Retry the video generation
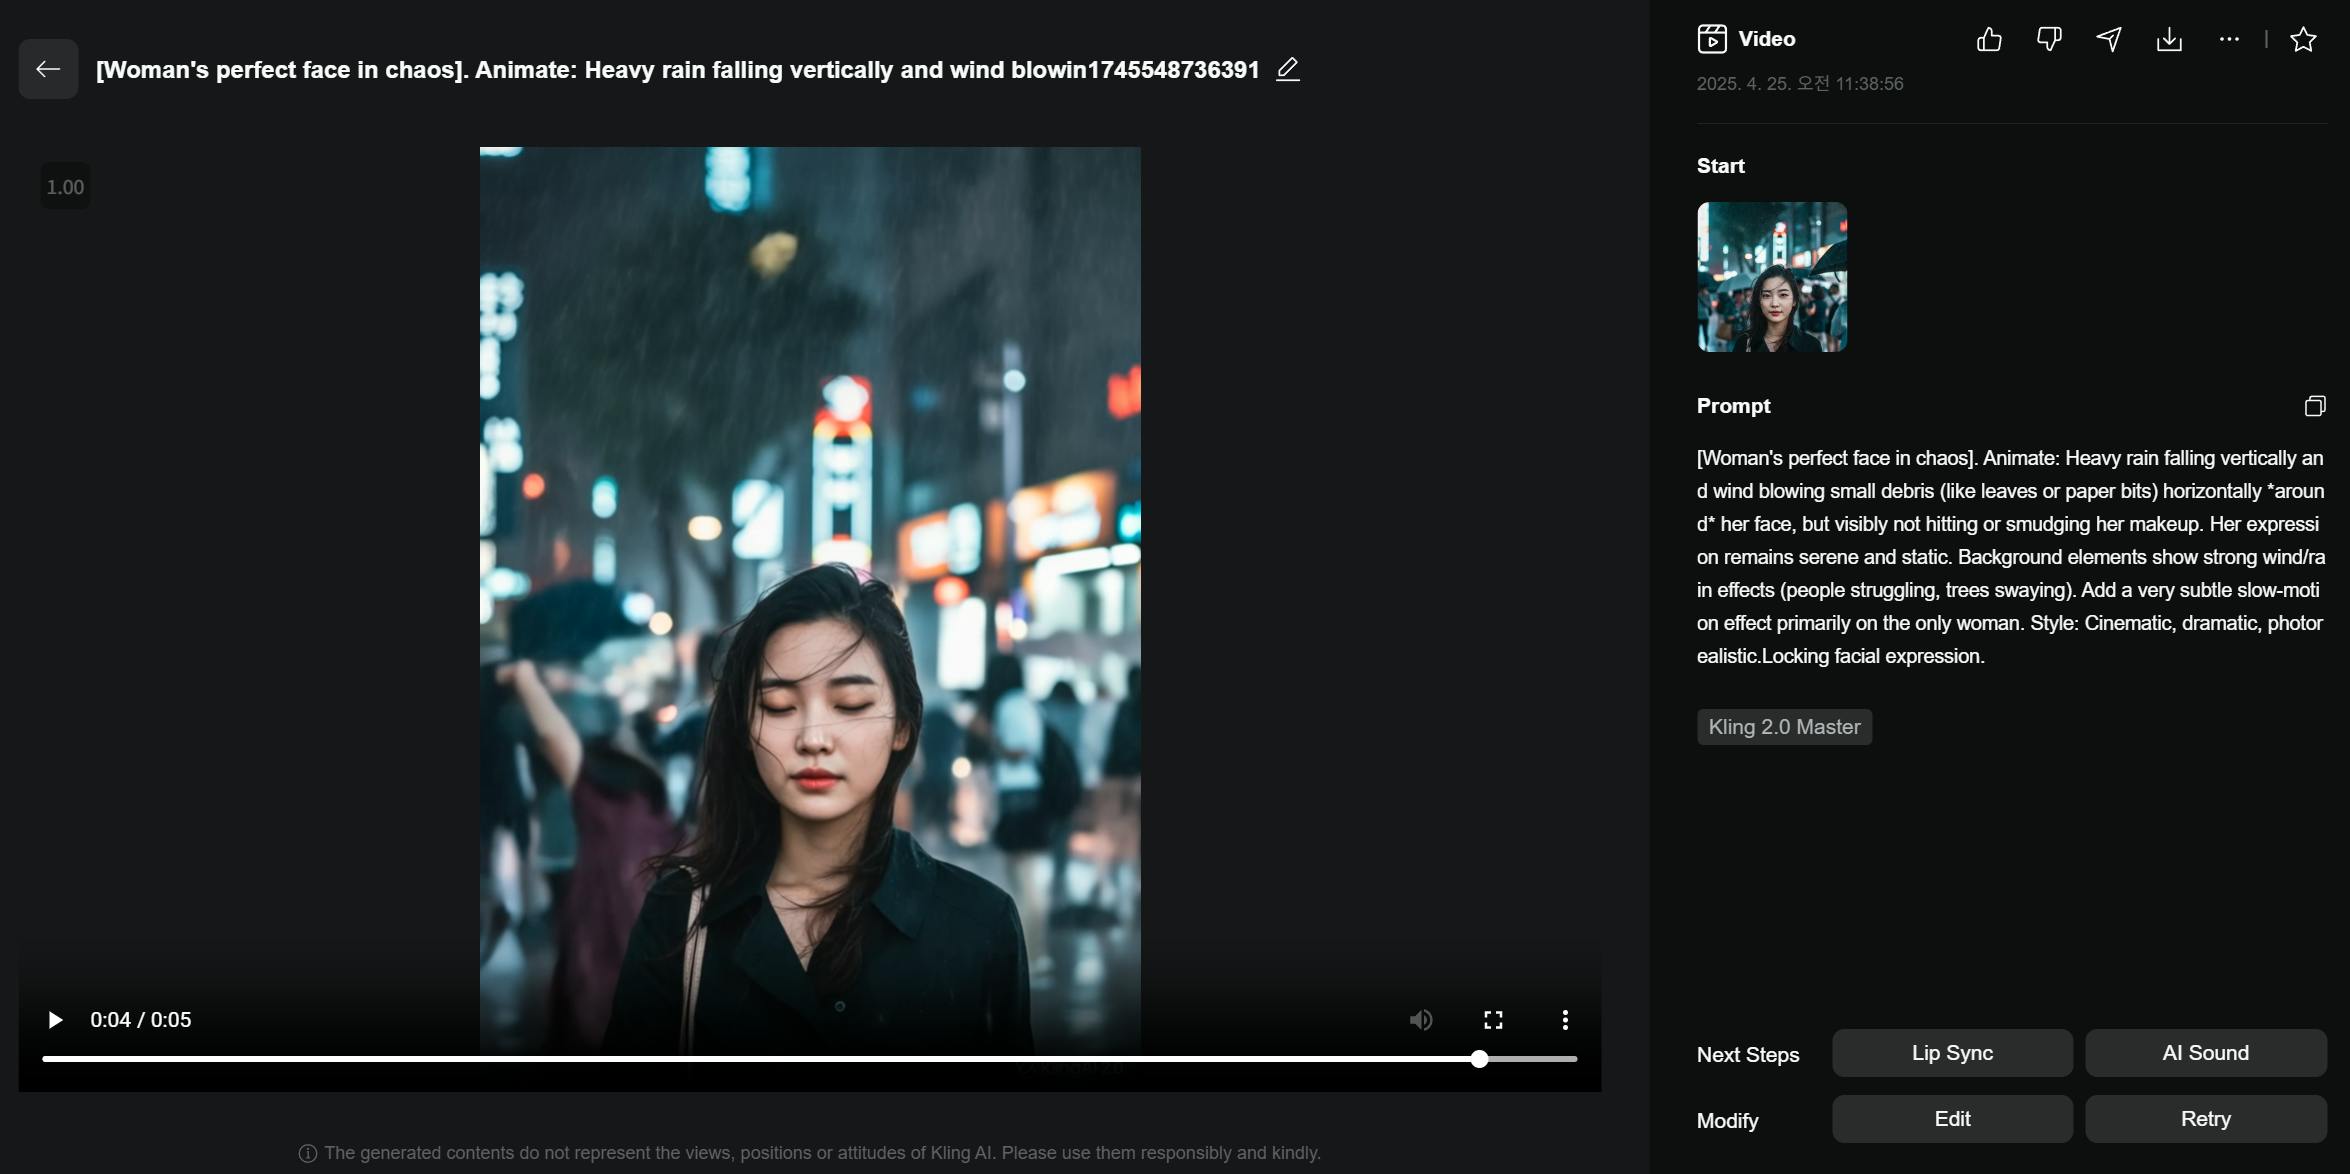This screenshot has width=2350, height=1174. (x=2205, y=1119)
